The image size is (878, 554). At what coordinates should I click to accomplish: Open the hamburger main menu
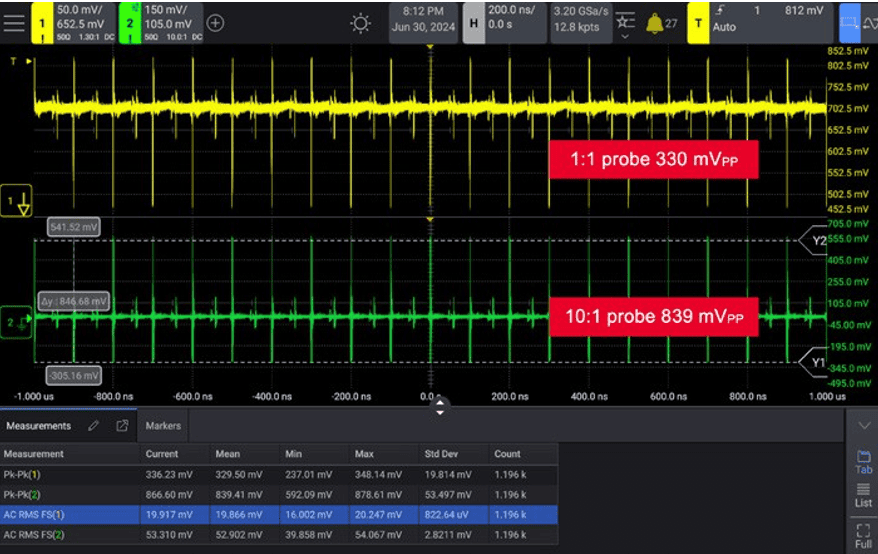tap(14, 22)
